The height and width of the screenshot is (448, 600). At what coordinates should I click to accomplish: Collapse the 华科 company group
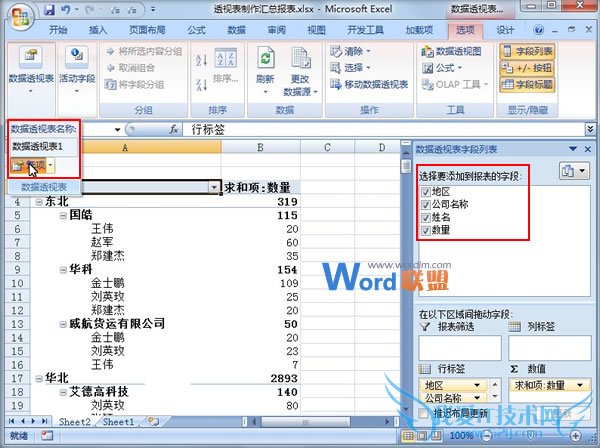click(63, 270)
